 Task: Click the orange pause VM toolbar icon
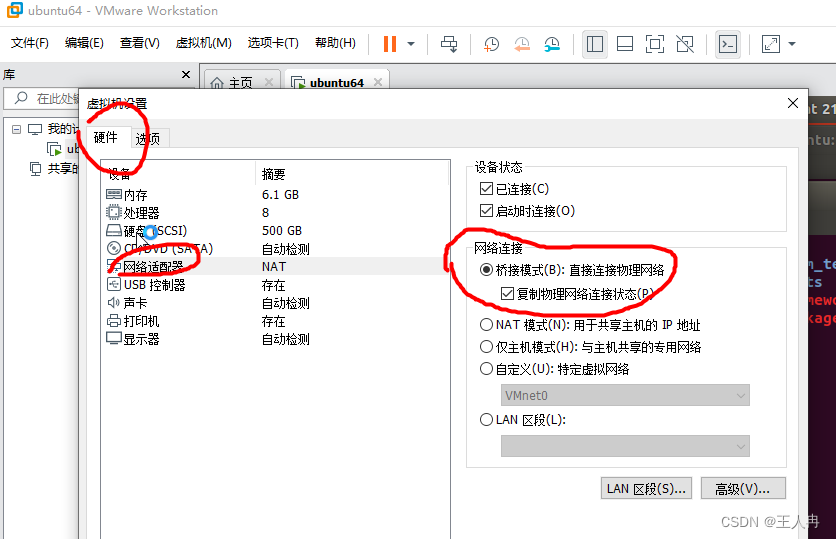click(x=390, y=44)
